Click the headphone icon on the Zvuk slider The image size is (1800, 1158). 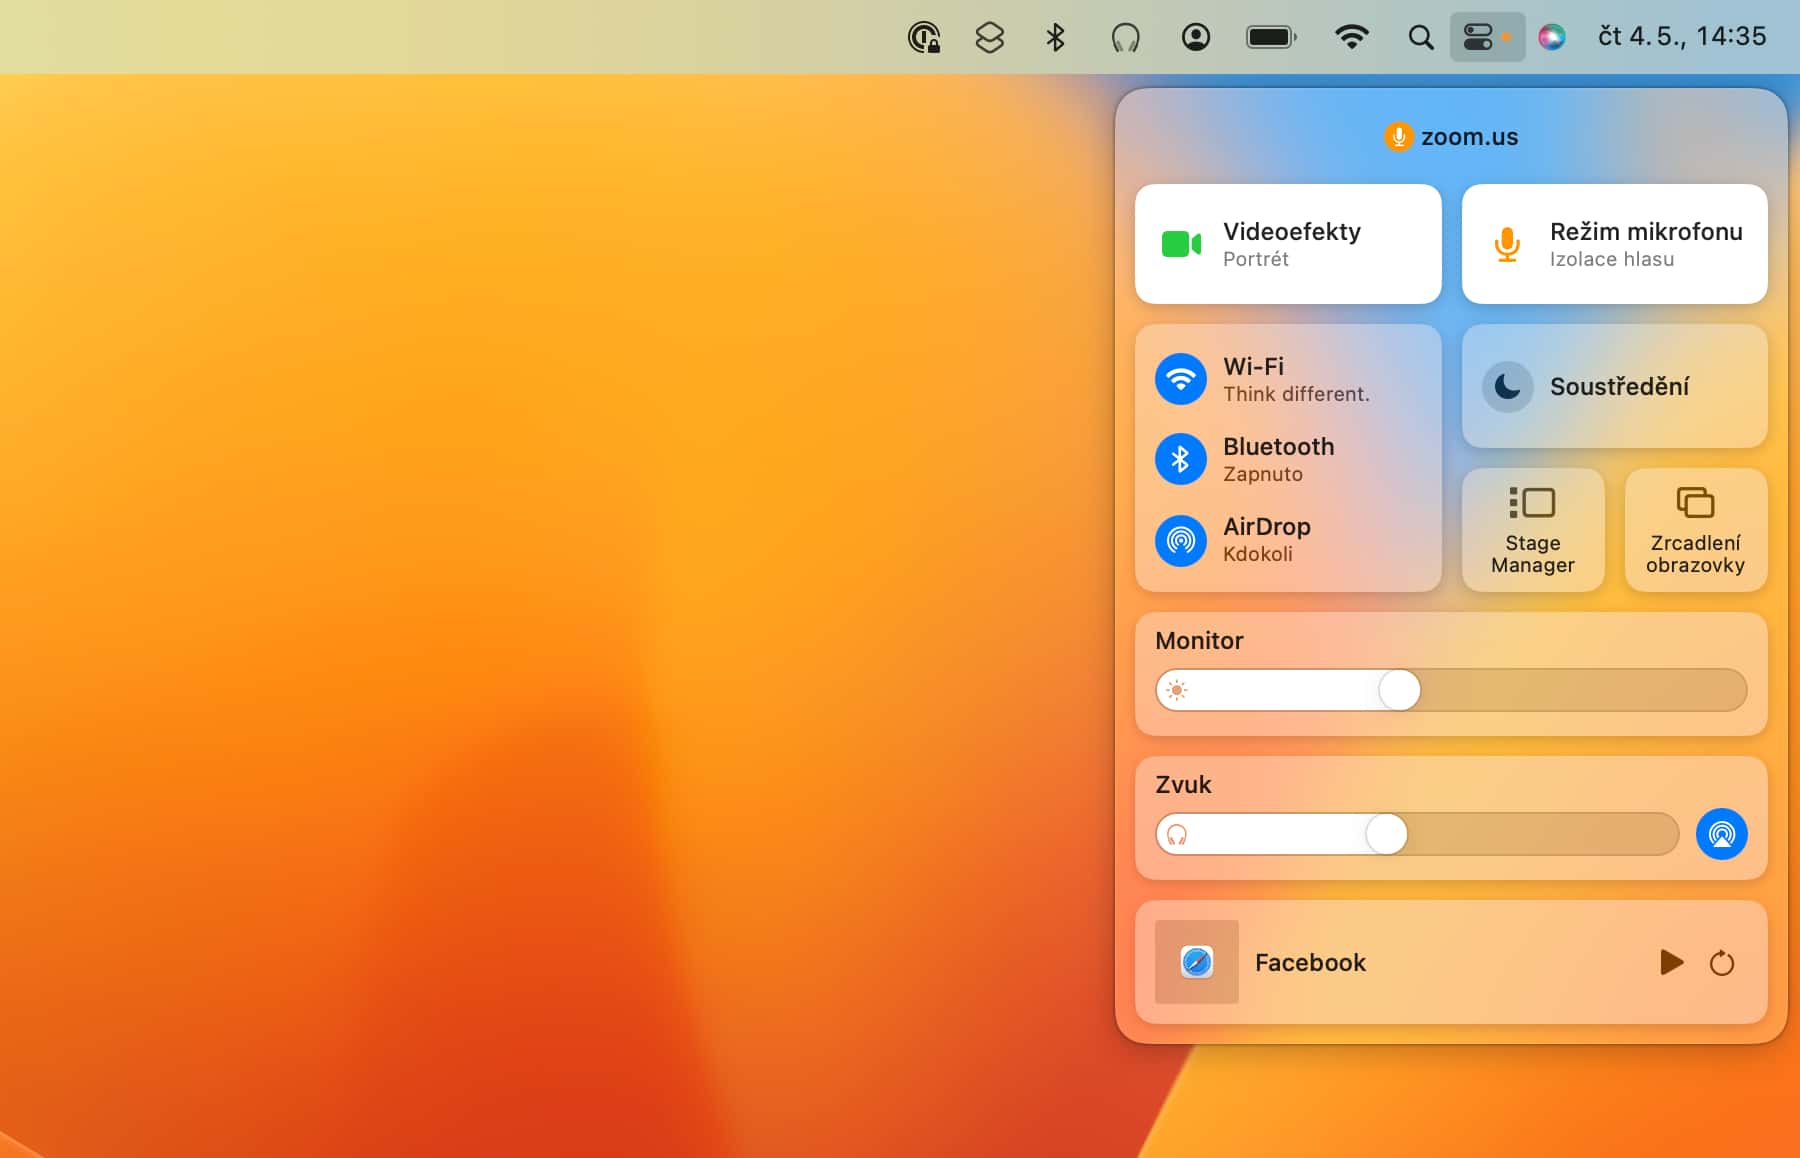[x=1177, y=835]
